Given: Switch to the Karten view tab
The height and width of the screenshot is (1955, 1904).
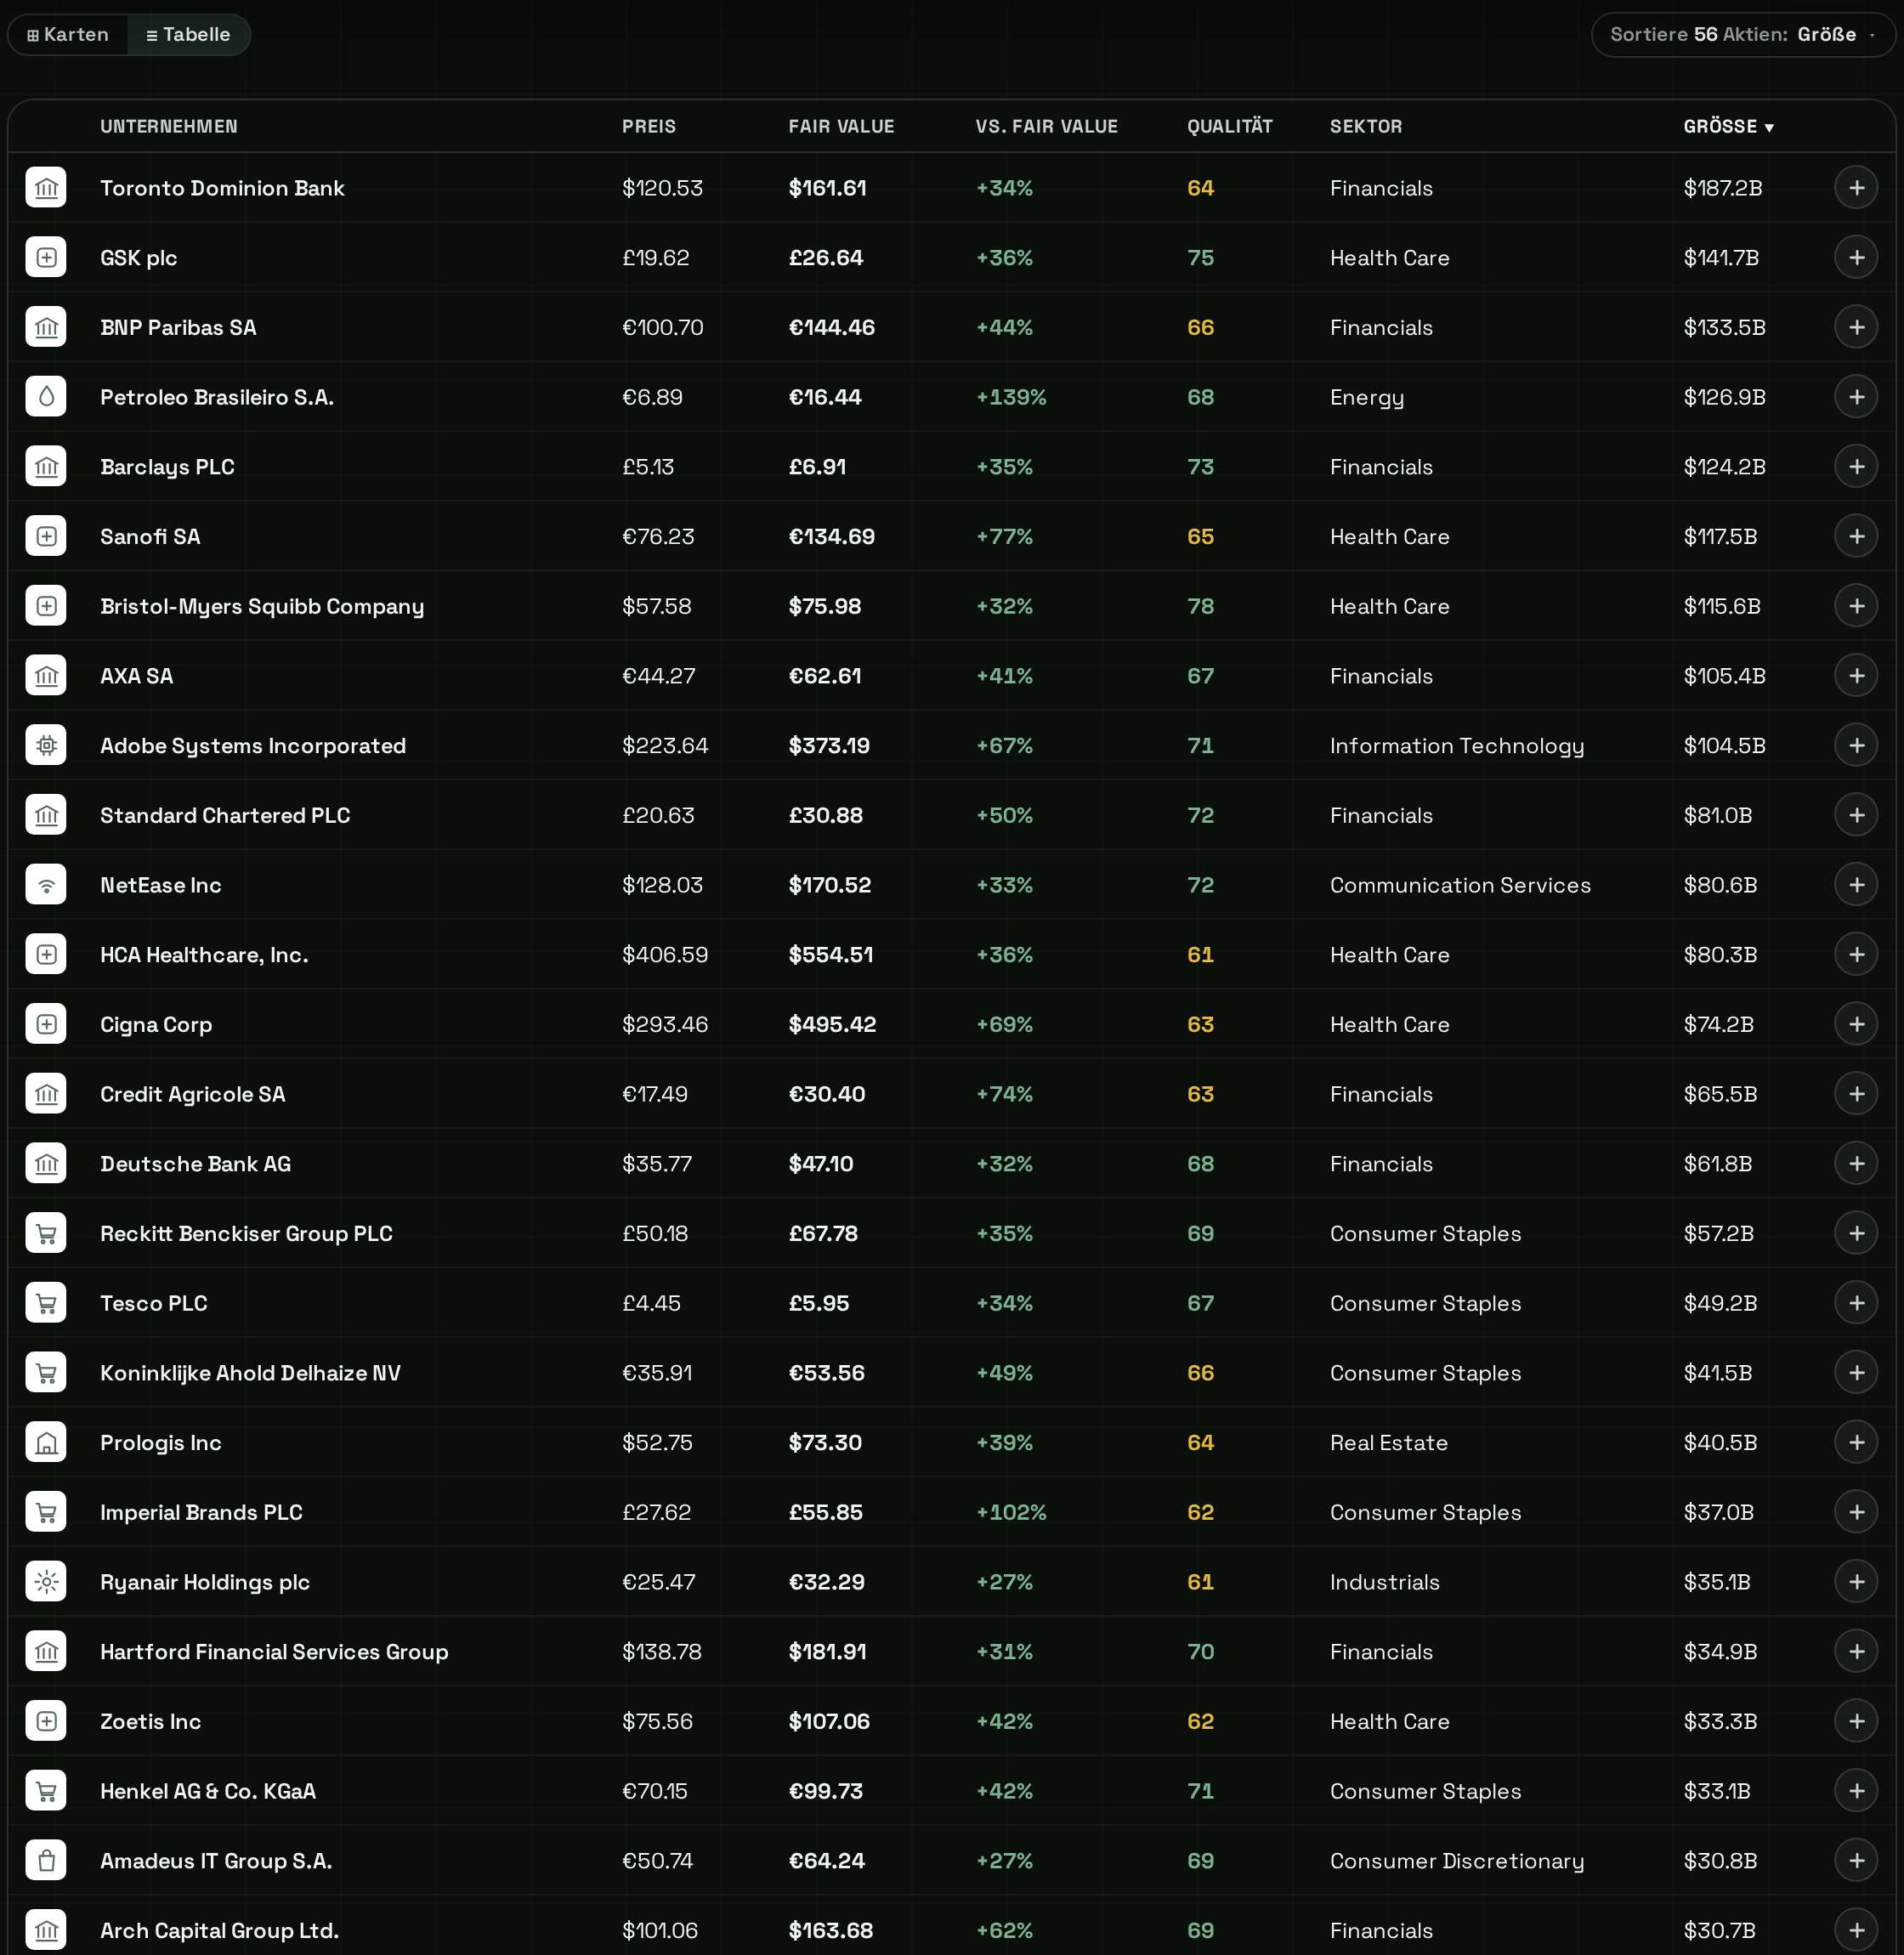Looking at the screenshot, I should (x=68, y=35).
